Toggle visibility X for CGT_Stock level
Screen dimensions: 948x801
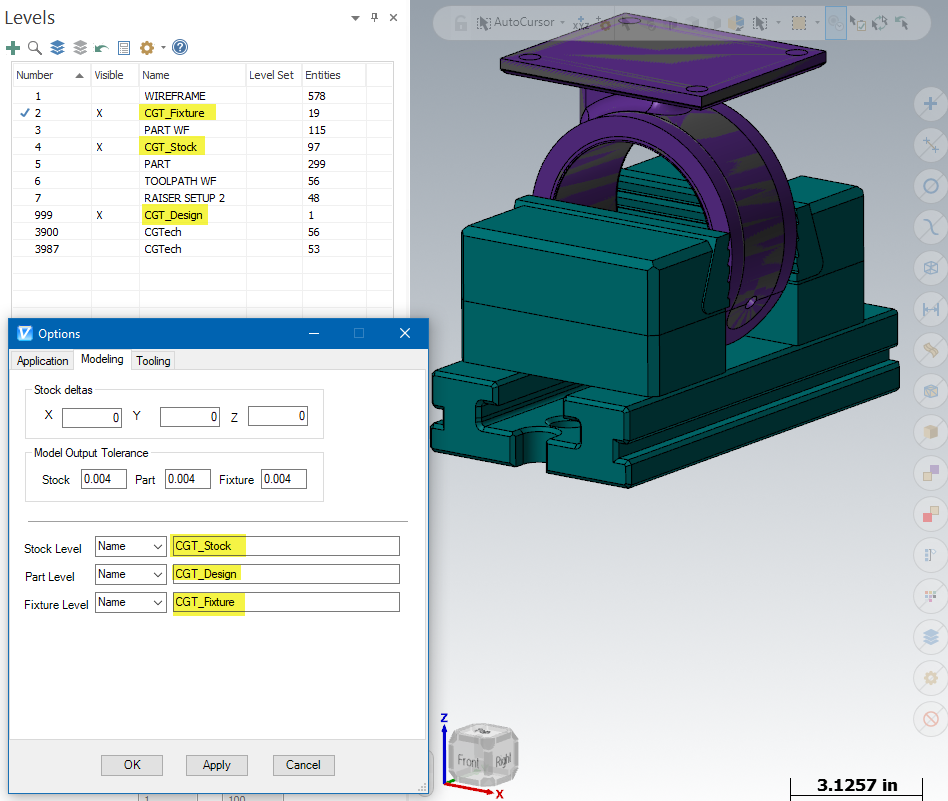[100, 147]
